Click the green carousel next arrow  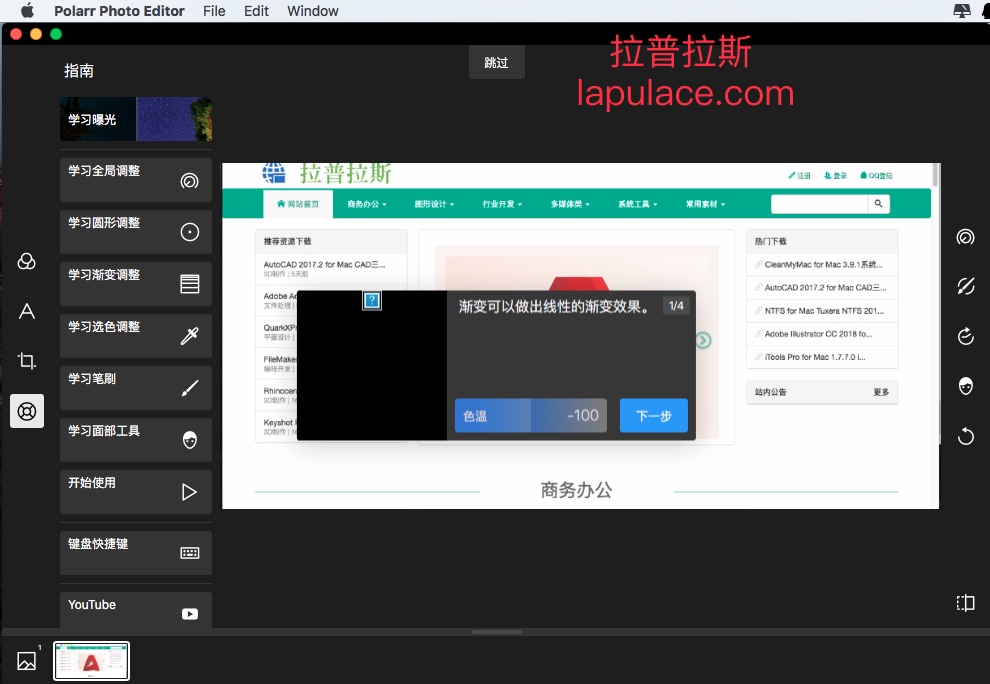[x=703, y=340]
